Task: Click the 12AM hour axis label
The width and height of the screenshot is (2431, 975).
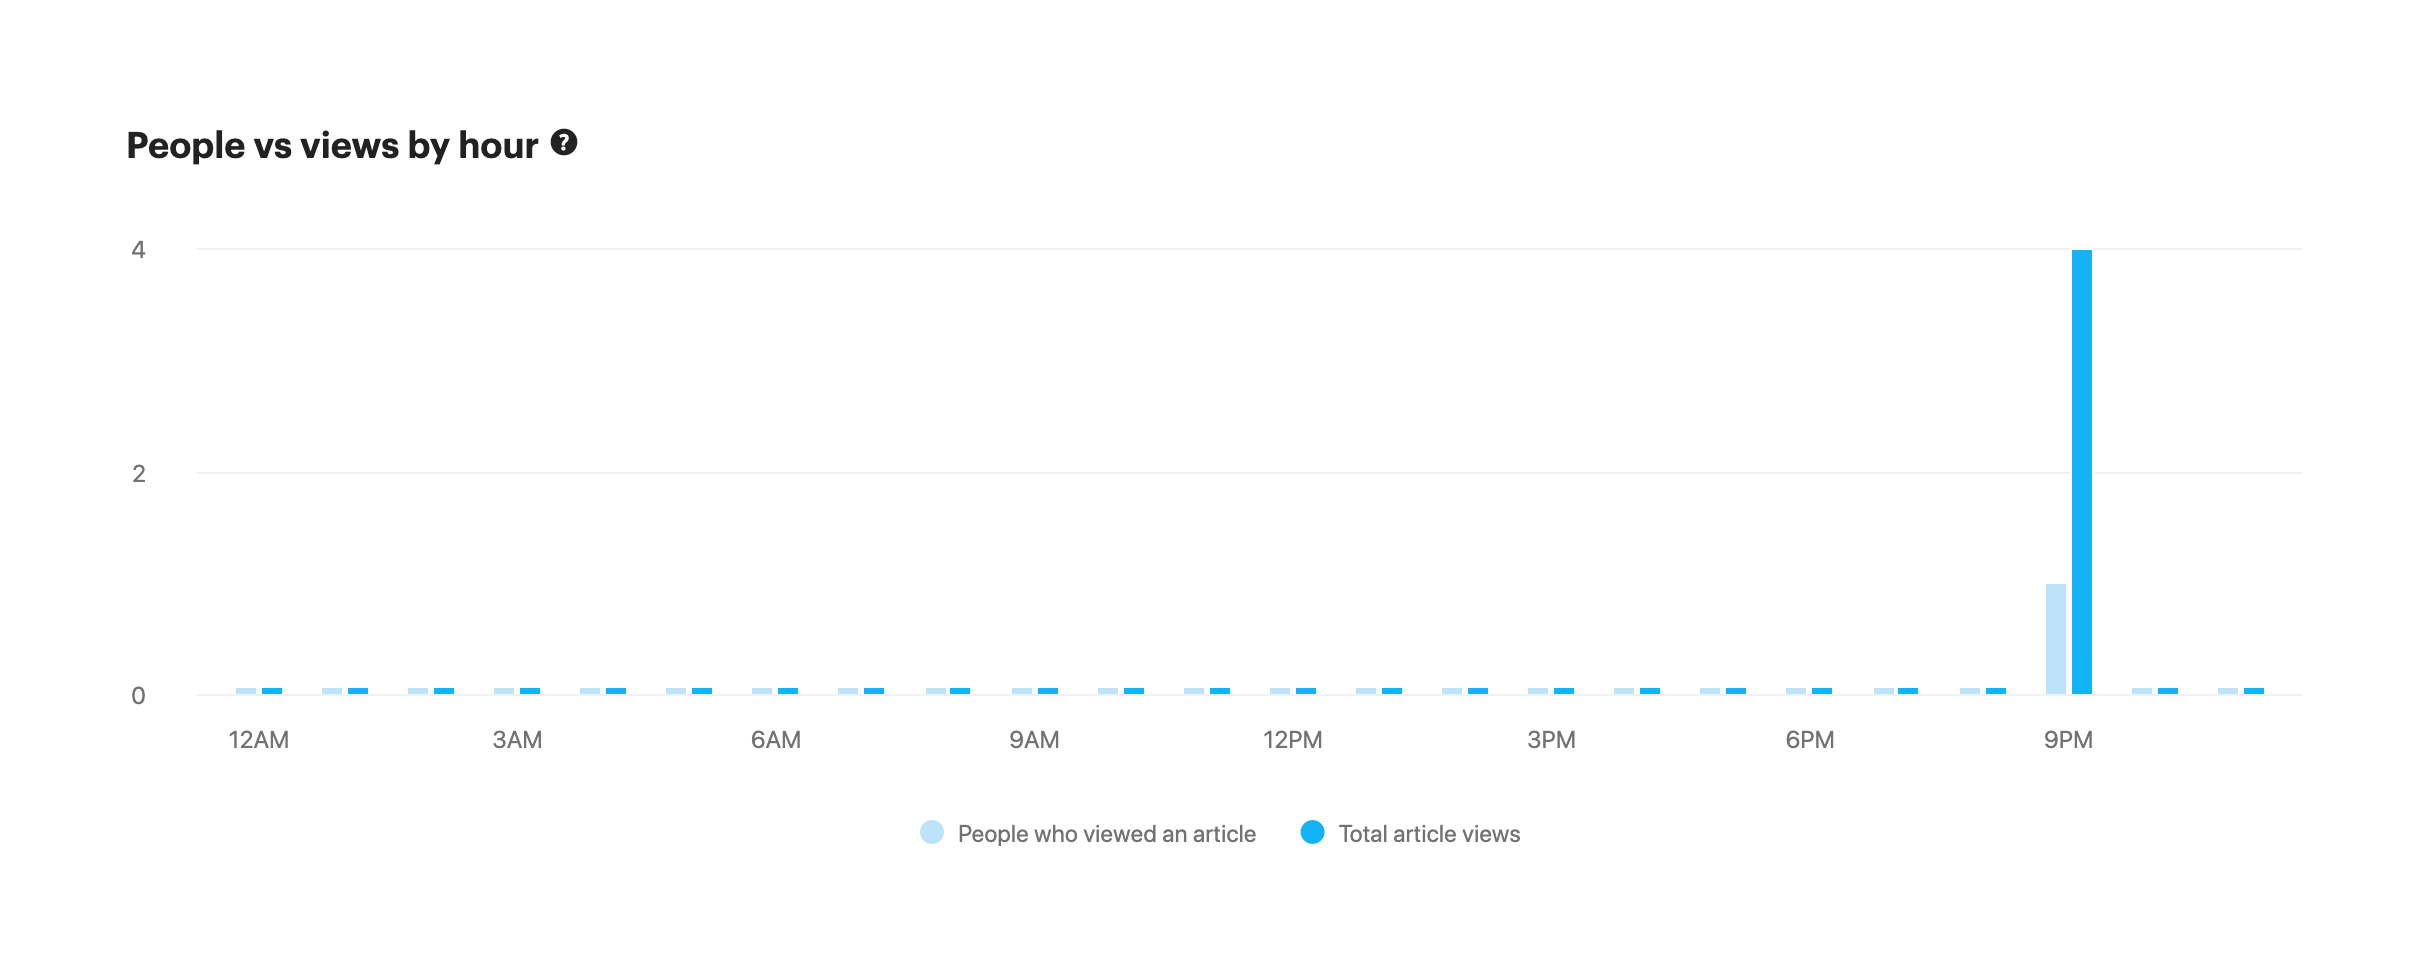Action: 259,740
